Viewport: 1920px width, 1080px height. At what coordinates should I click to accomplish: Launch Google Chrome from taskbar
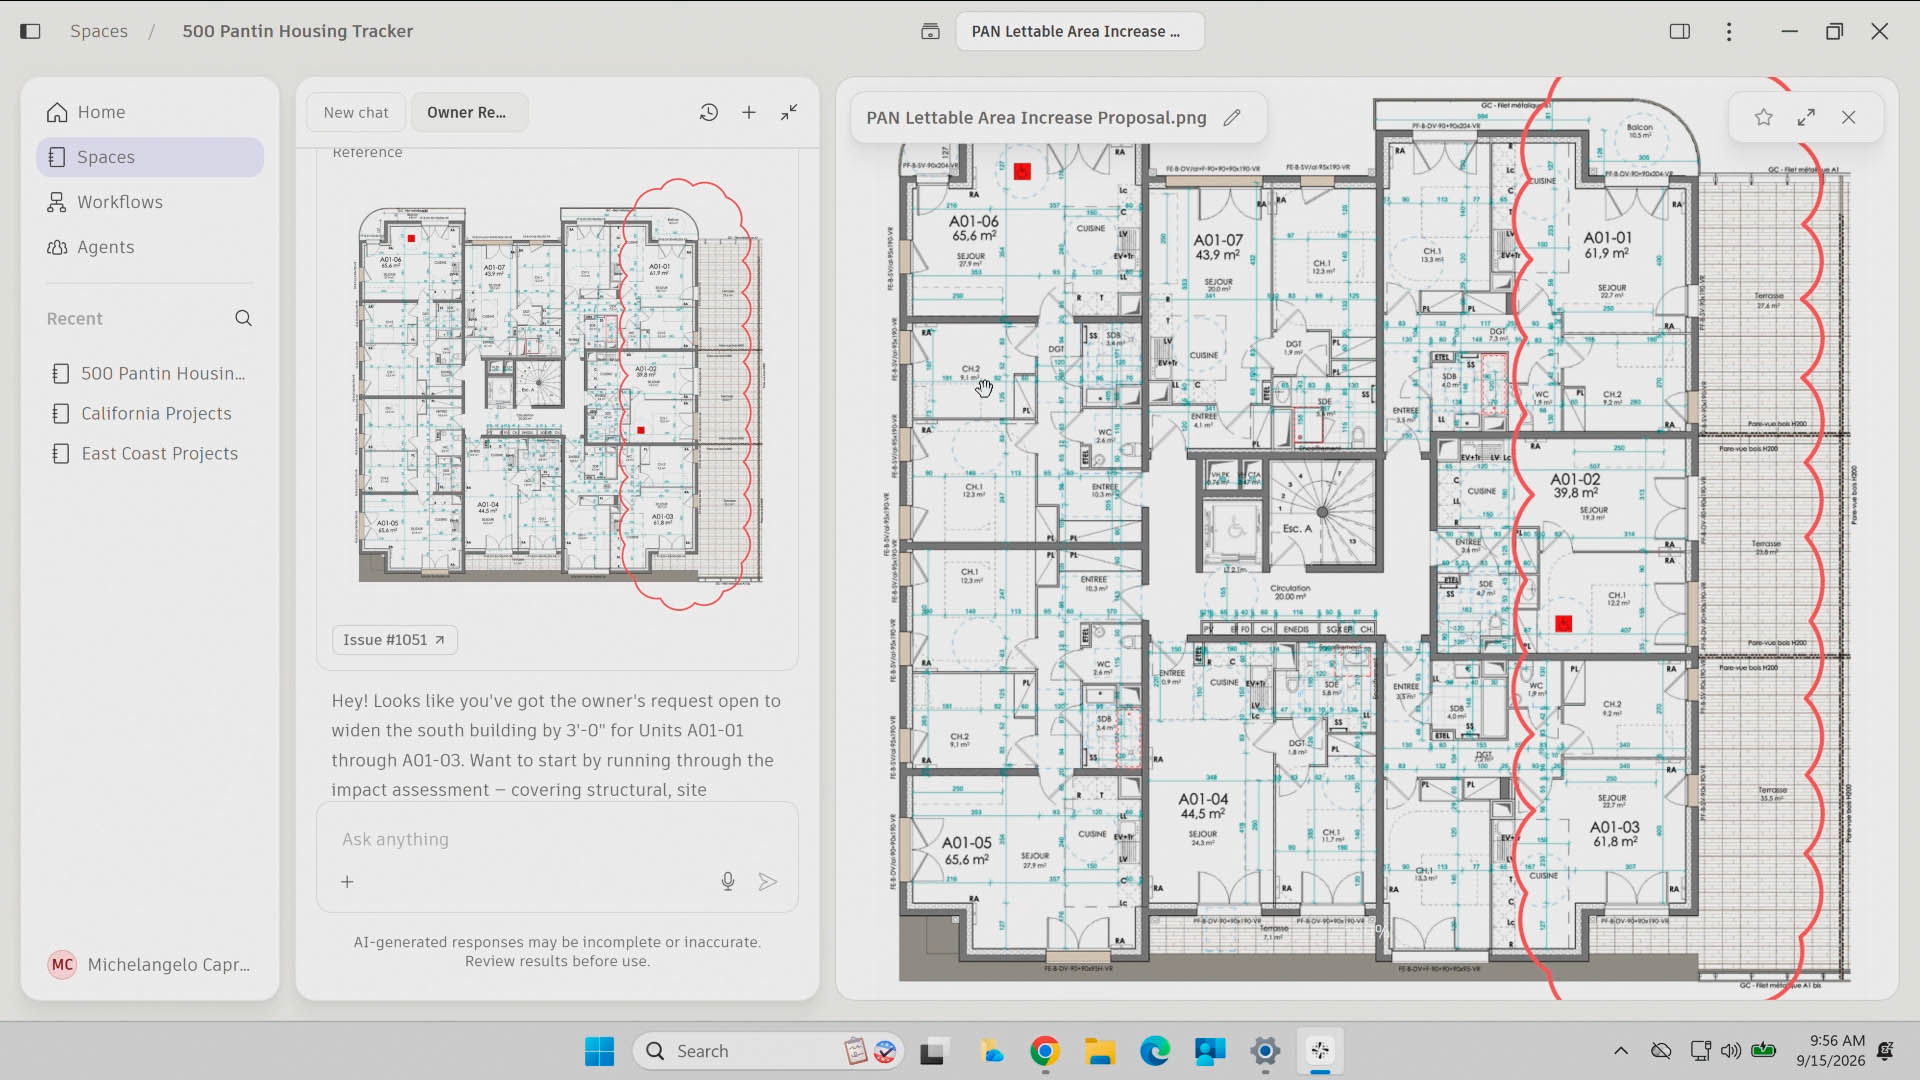coord(1045,1051)
